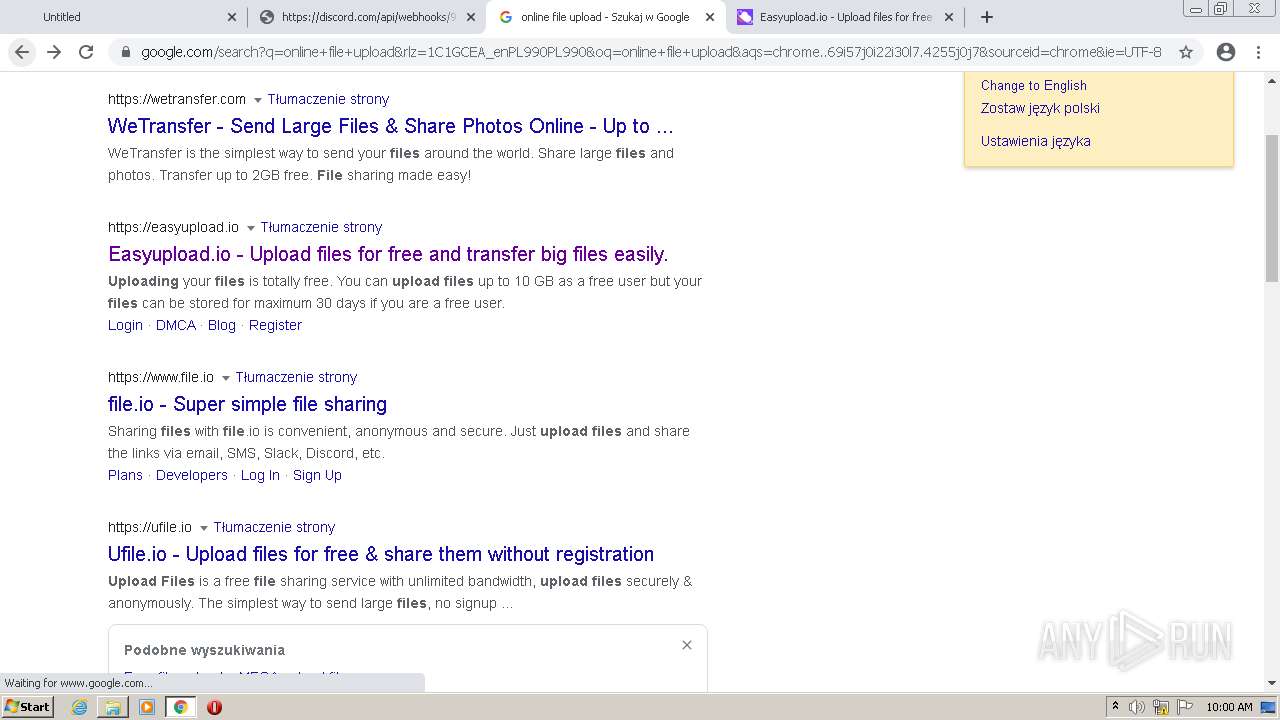Close the Untitled tab
Viewport: 1280px width, 720px height.
click(232, 17)
